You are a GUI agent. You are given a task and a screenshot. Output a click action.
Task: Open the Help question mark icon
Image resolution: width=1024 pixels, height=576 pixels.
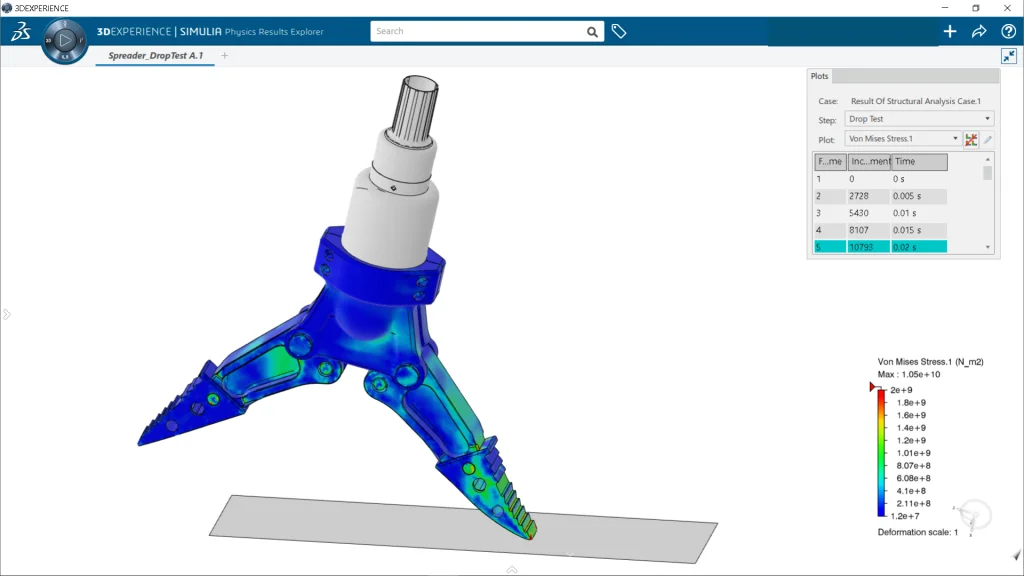pos(1008,31)
